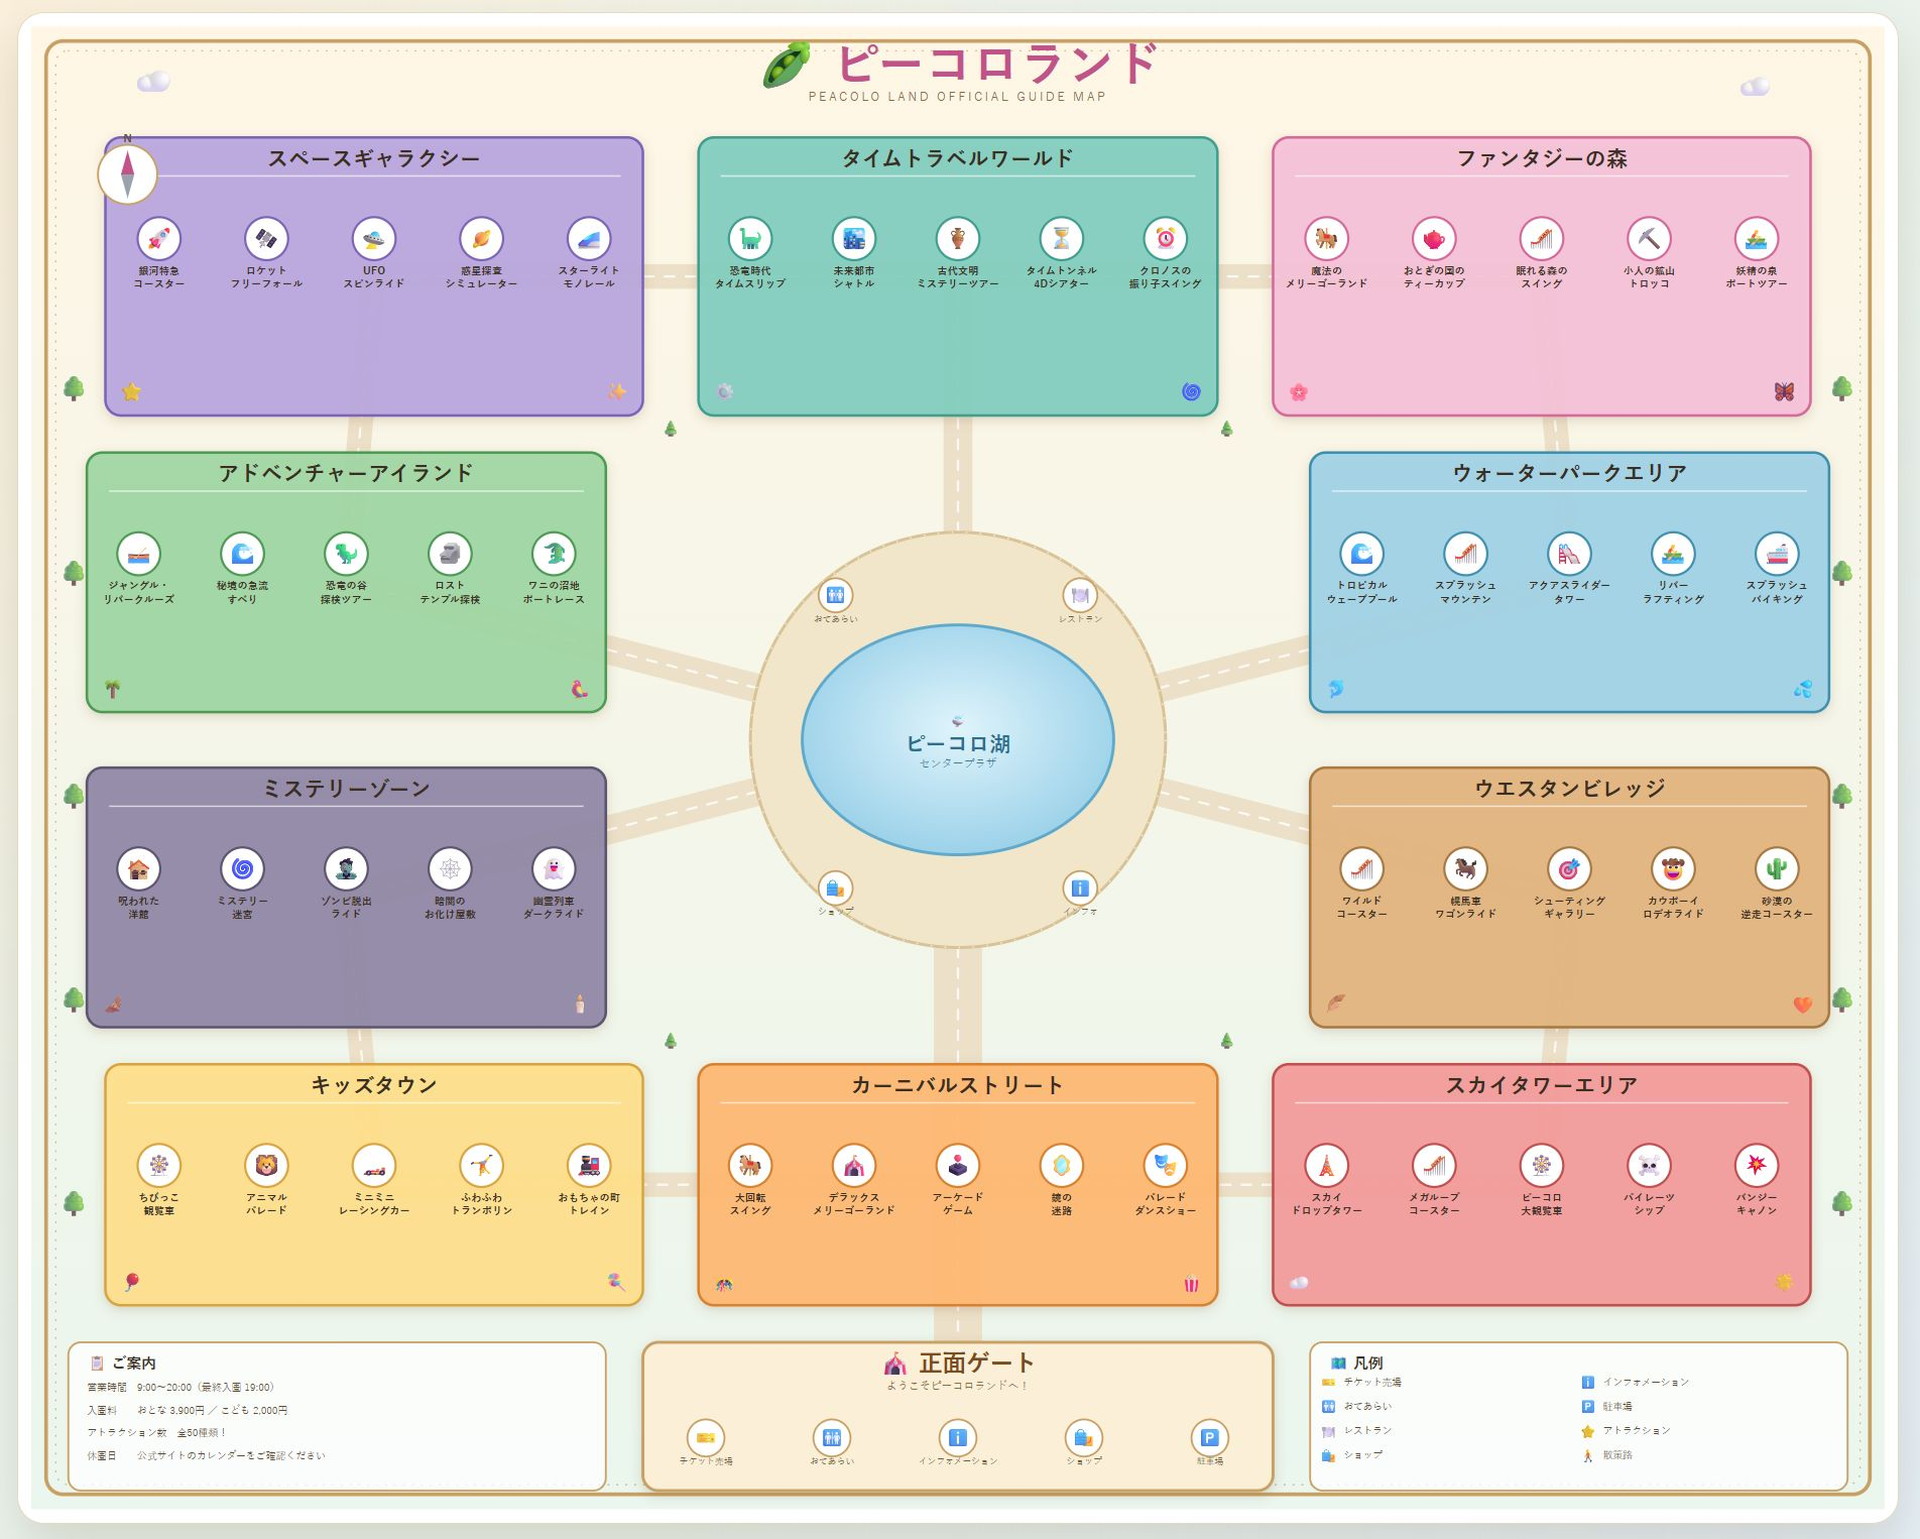
Task: Click the ピーコロ湖 center plaza label
Action: [x=958, y=744]
